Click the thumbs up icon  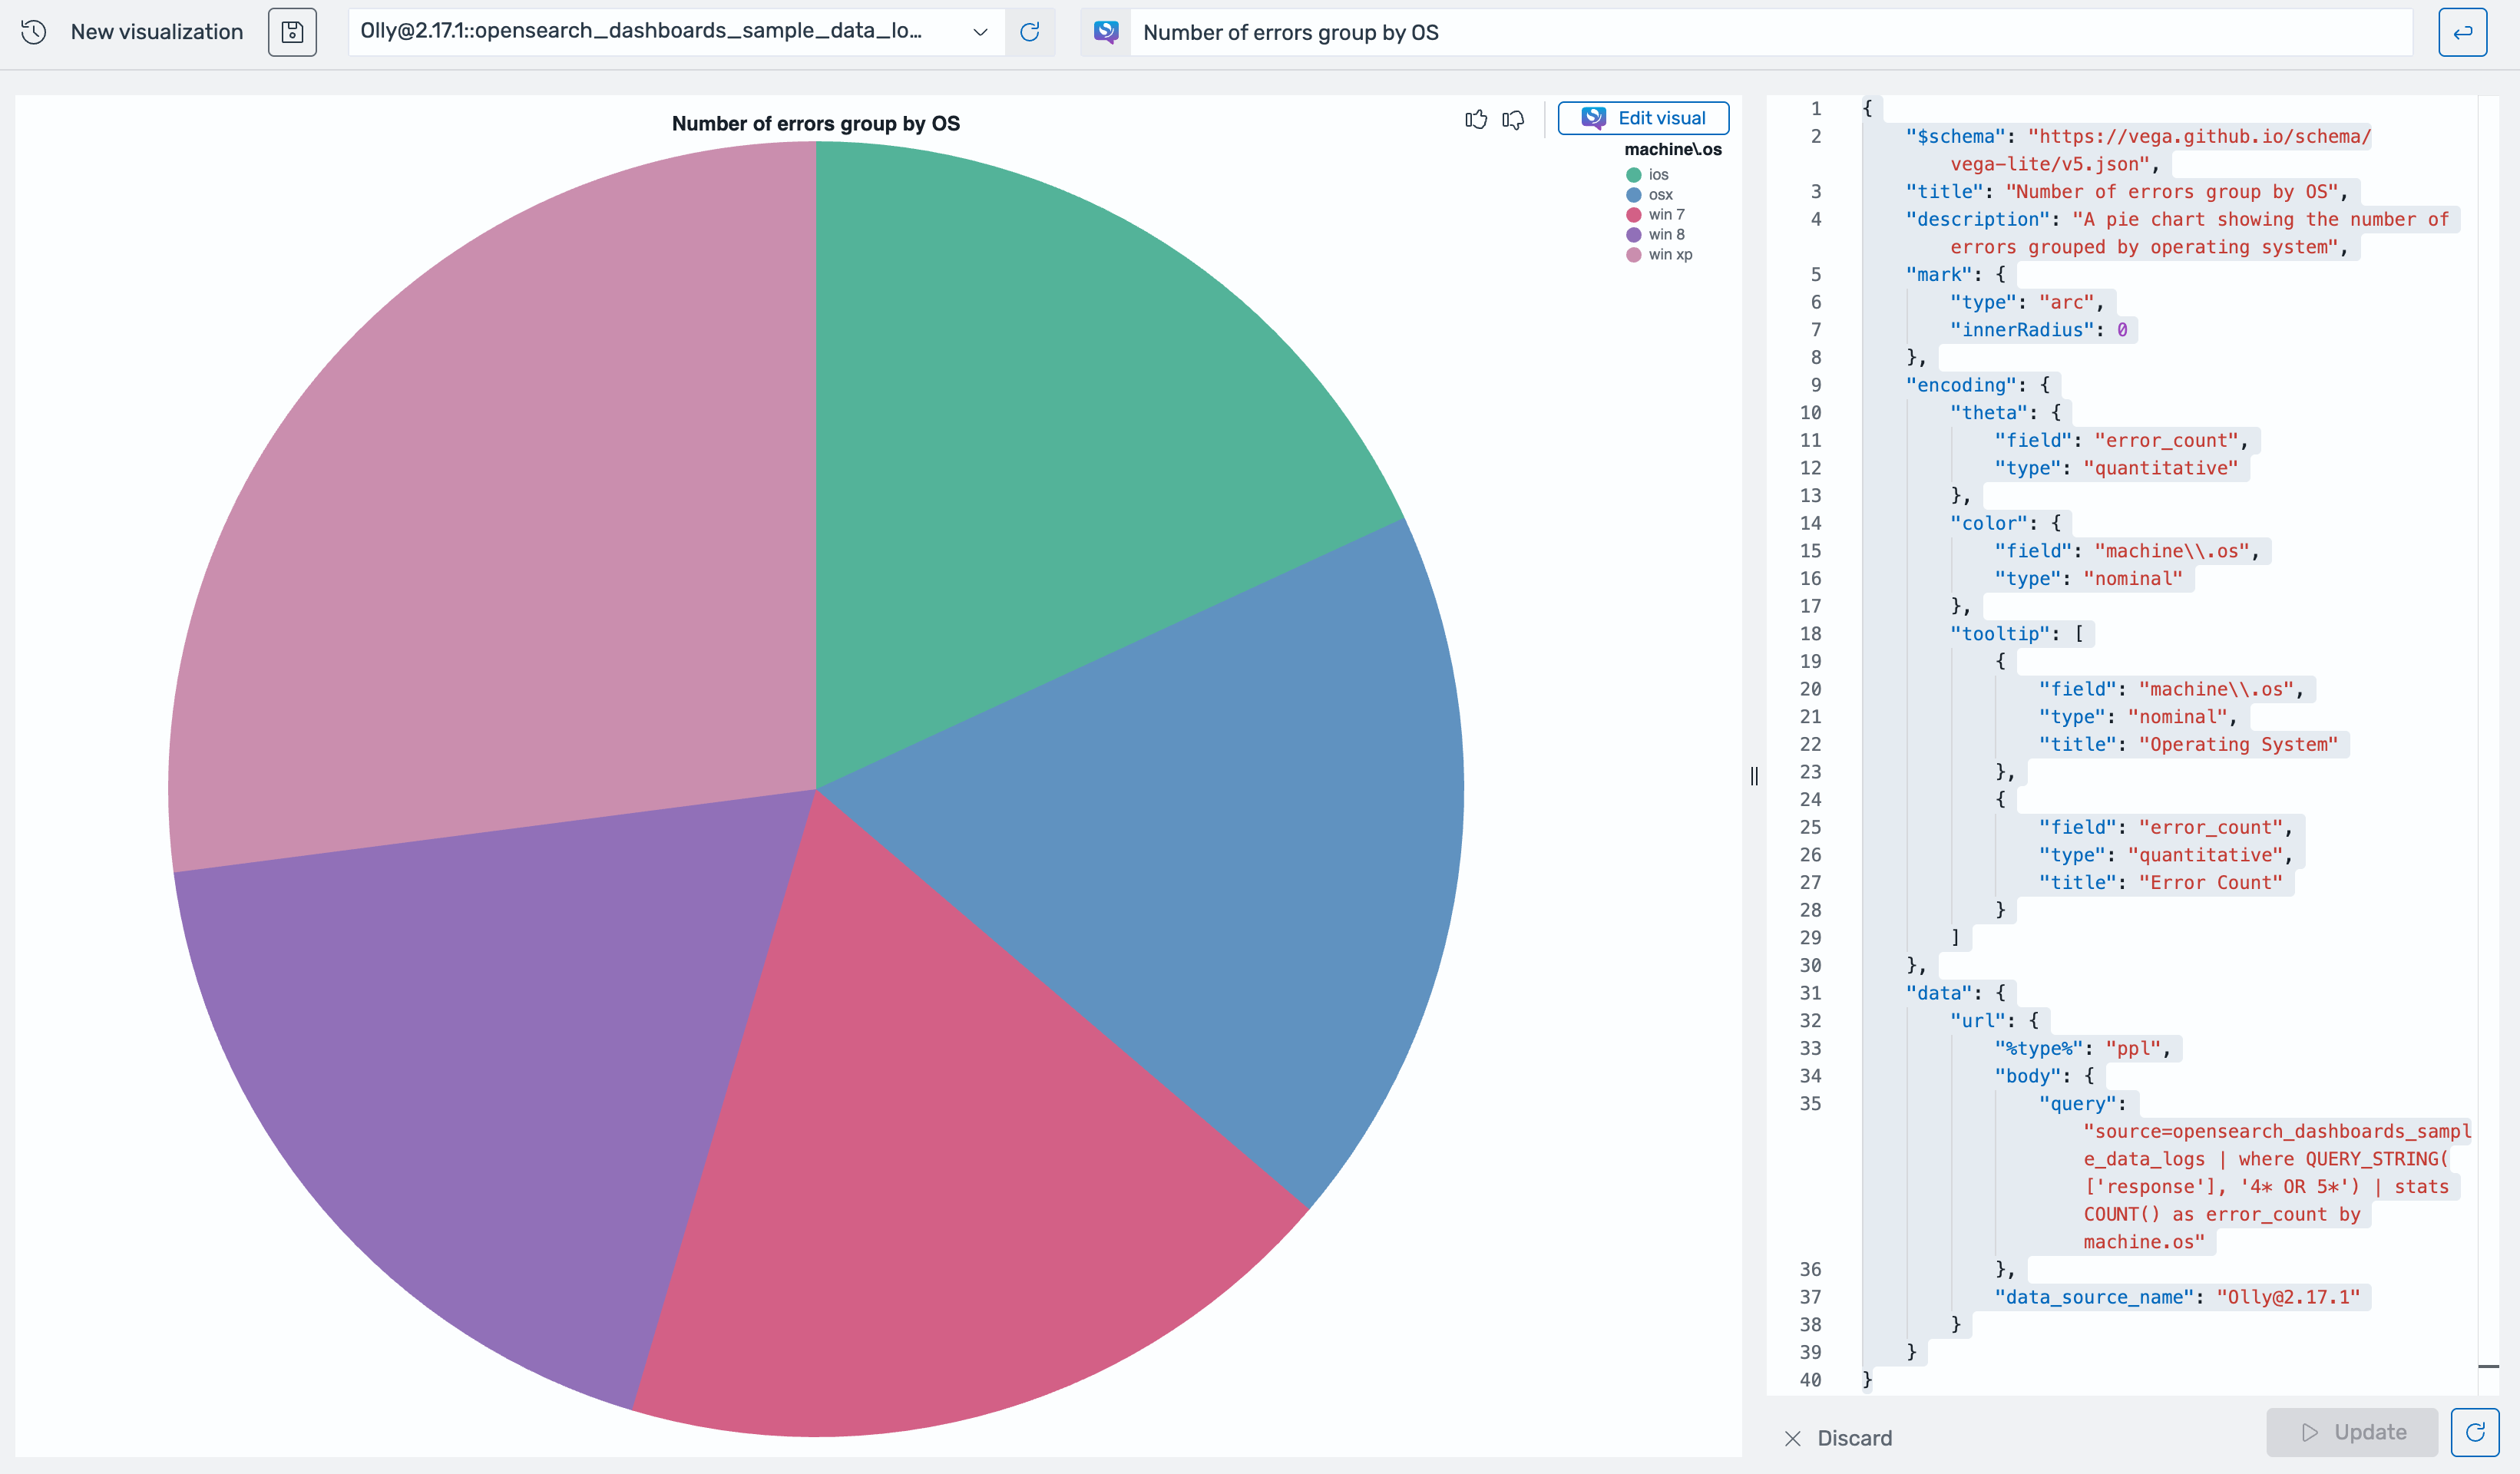pyautogui.click(x=1473, y=117)
